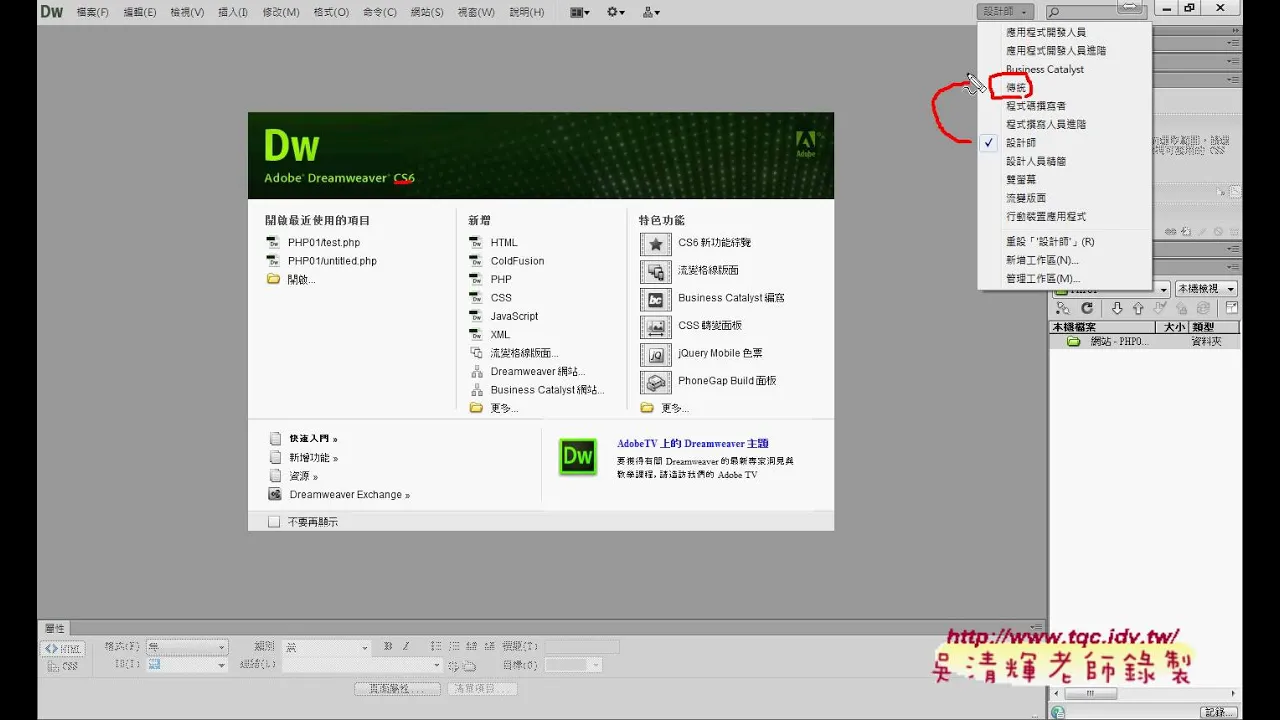Image resolution: width=1280 pixels, height=720 pixels.
Task: Click the Business Catalyst 編寫 bc icon
Action: click(x=656, y=299)
